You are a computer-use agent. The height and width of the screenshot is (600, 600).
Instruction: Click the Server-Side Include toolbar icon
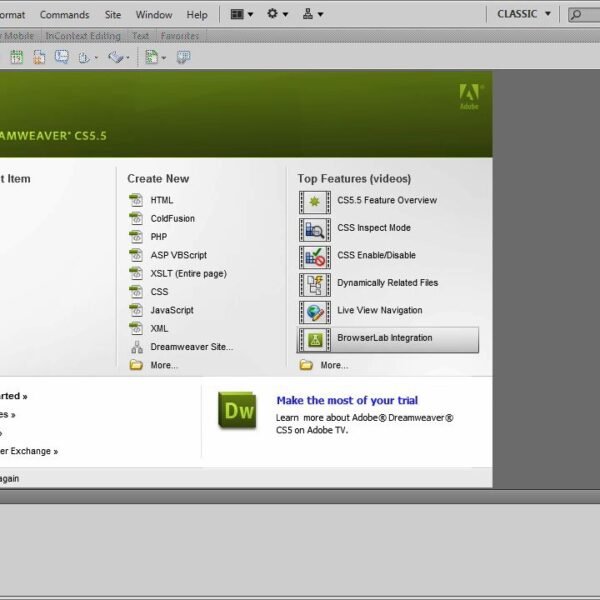click(x=39, y=57)
